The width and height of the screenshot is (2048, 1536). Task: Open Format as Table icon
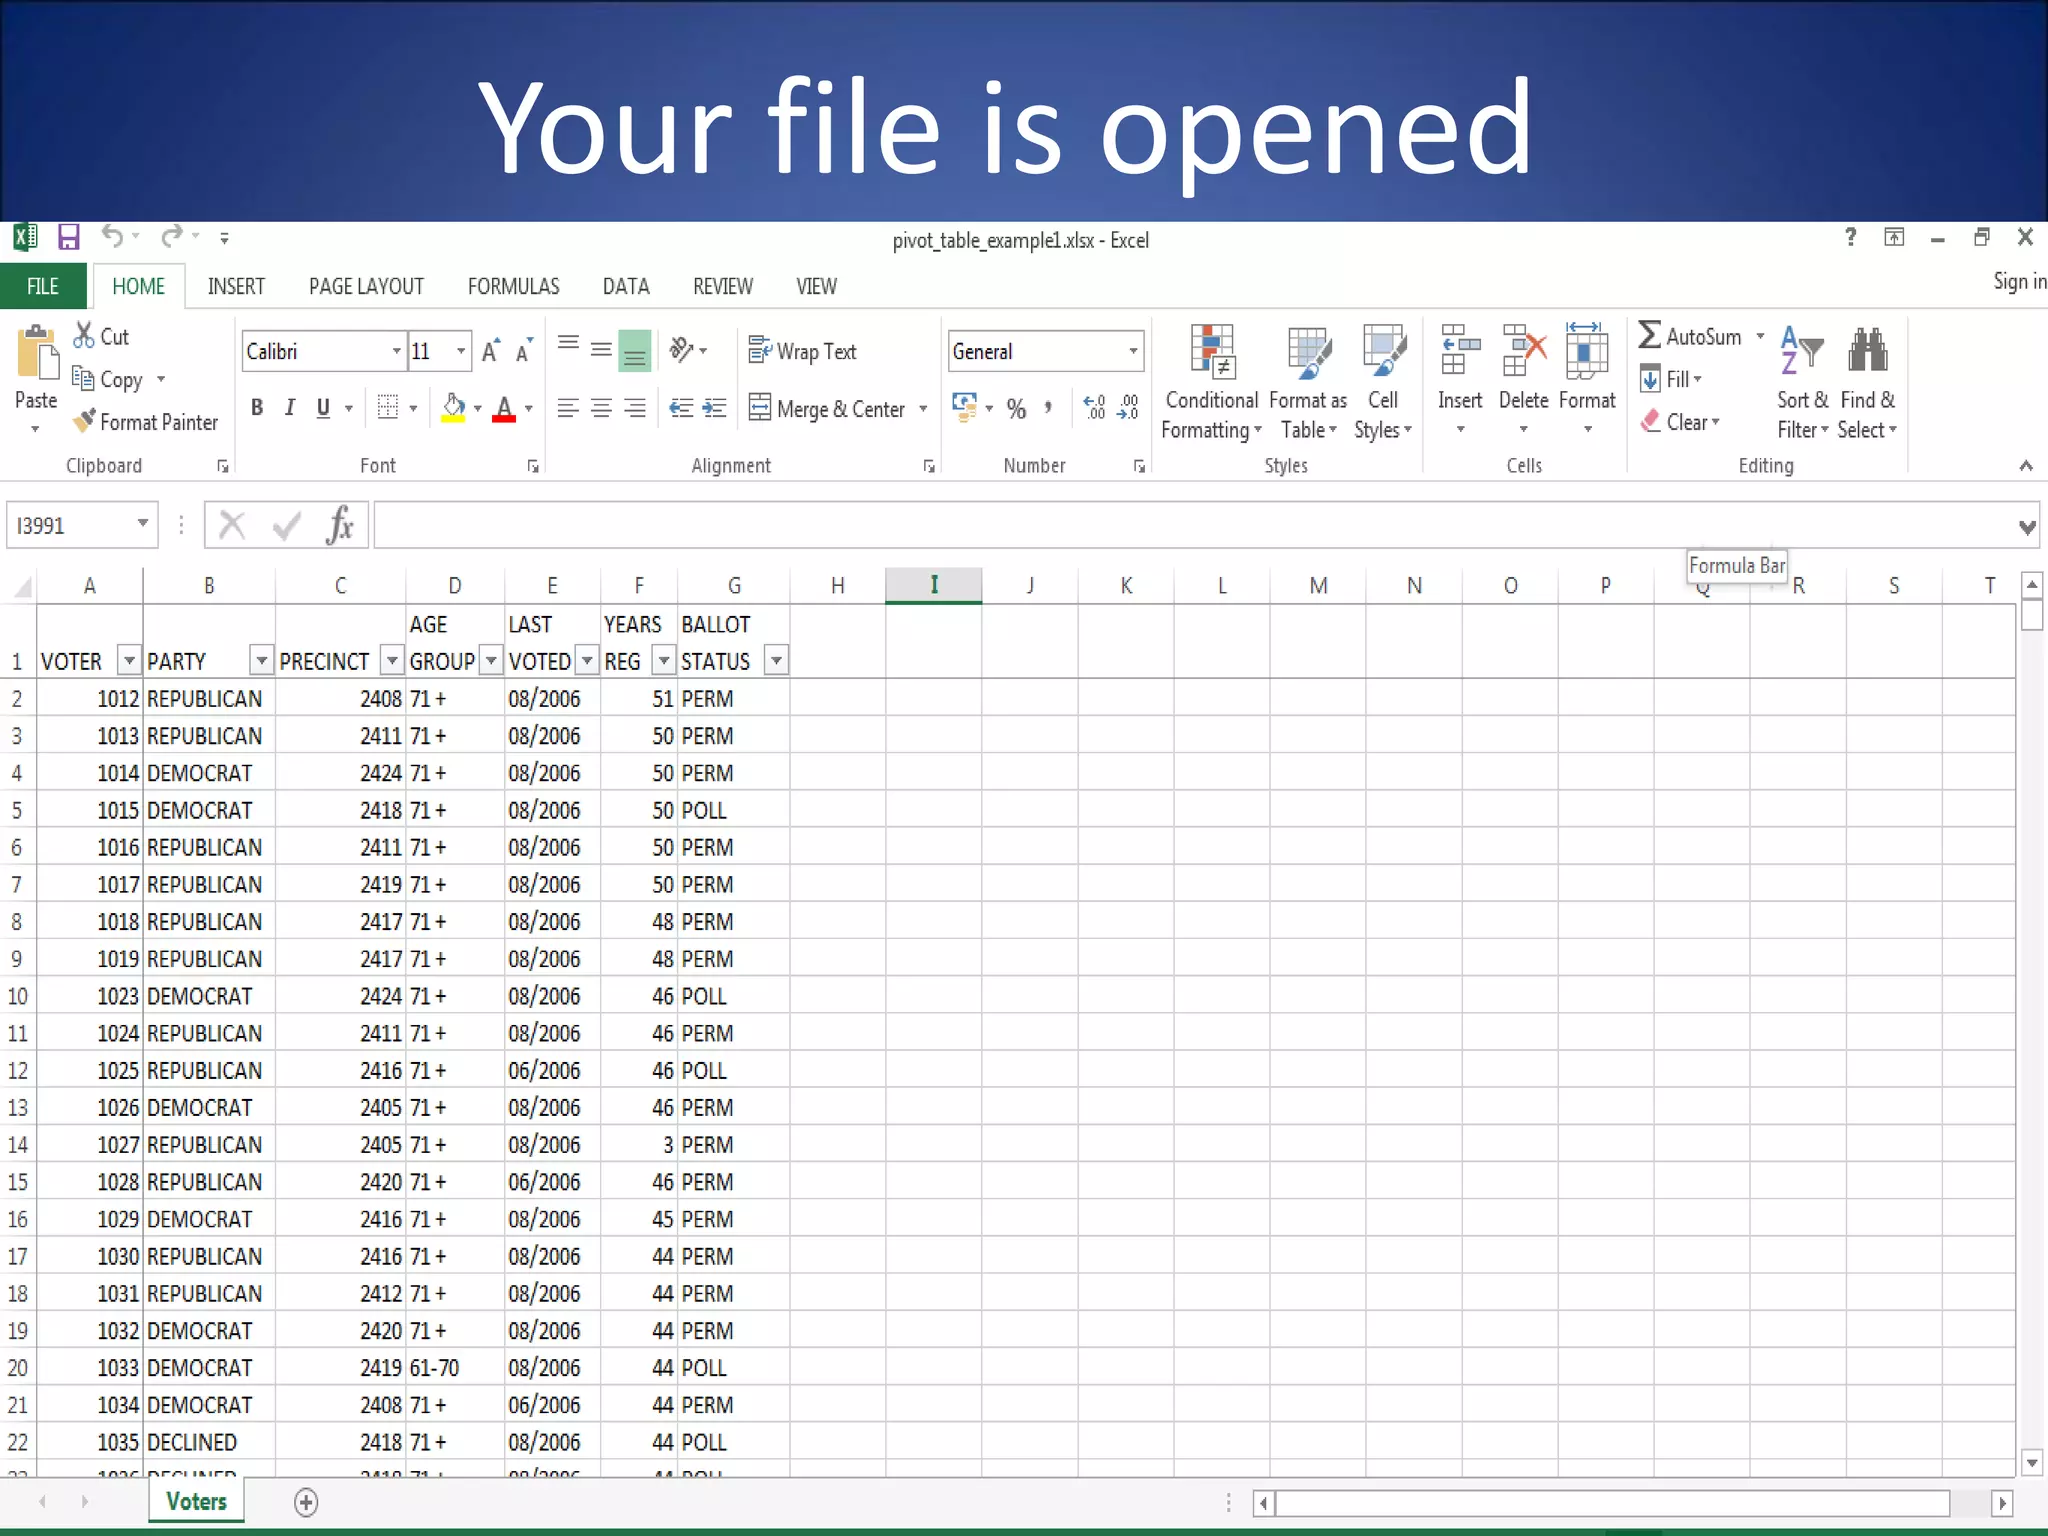[x=1309, y=352]
